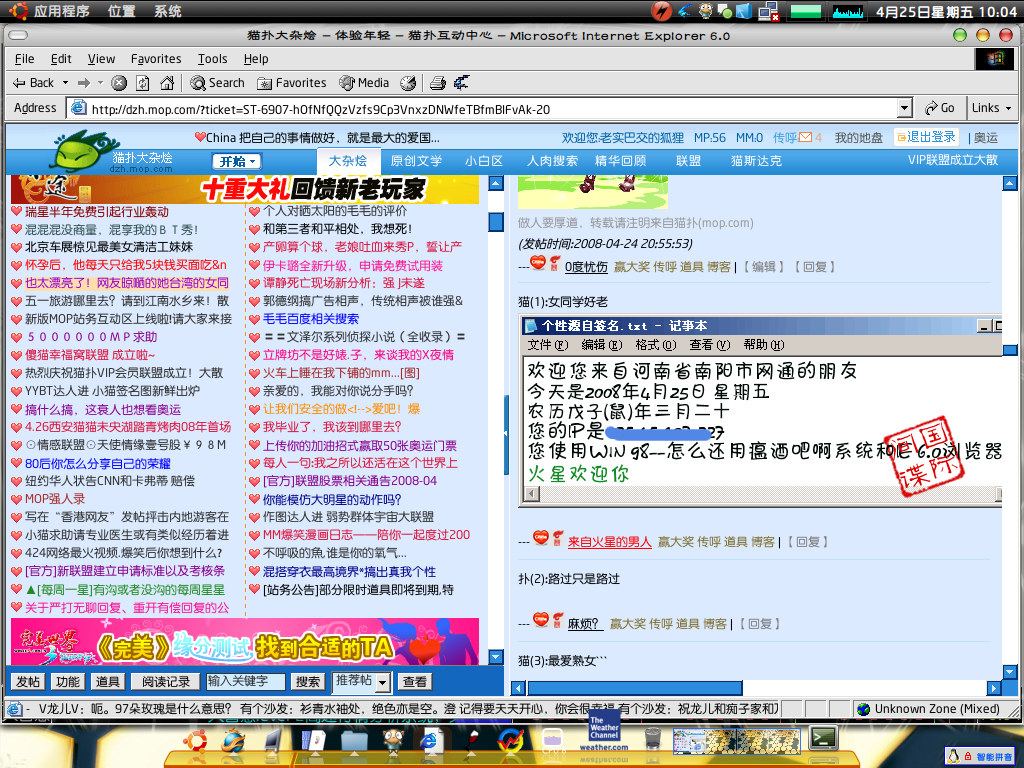Click the Home icon in IE toolbar
The width and height of the screenshot is (1024, 768).
(167, 83)
